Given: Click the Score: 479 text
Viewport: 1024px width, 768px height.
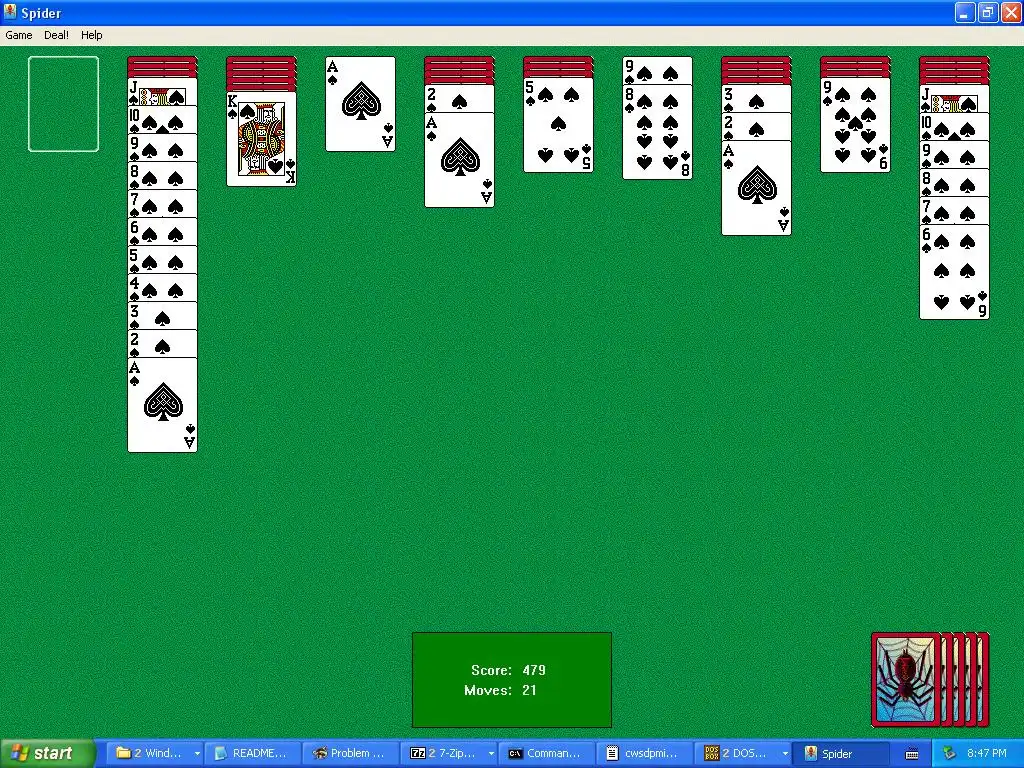Looking at the screenshot, I should pos(508,670).
